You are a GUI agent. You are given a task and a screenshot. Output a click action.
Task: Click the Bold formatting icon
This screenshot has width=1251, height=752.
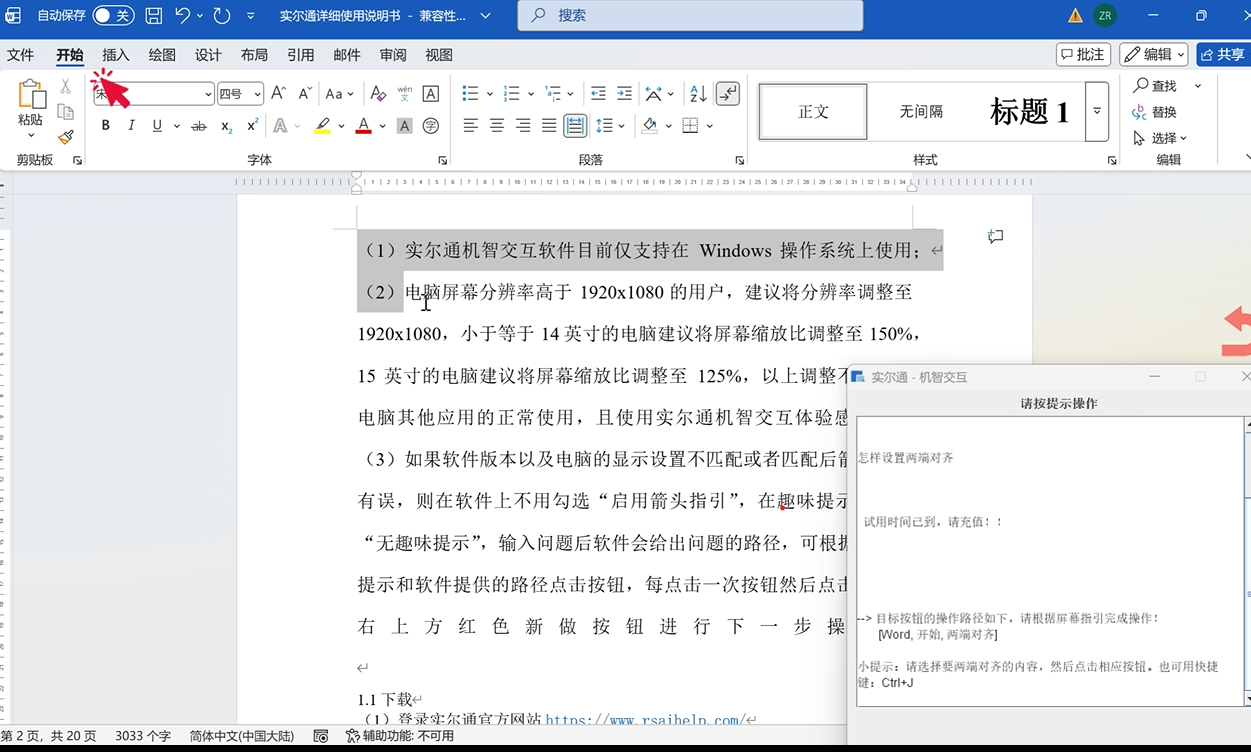(x=106, y=126)
